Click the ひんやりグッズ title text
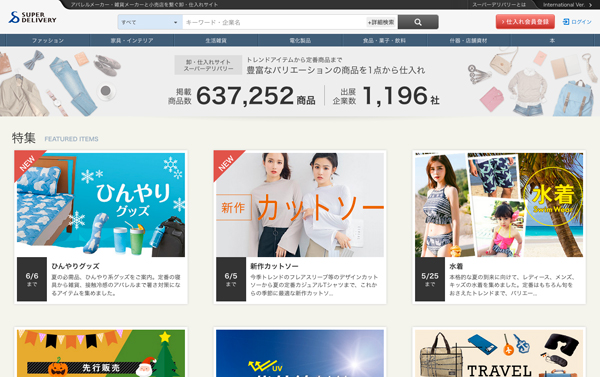The height and width of the screenshot is (377, 600). 75,266
